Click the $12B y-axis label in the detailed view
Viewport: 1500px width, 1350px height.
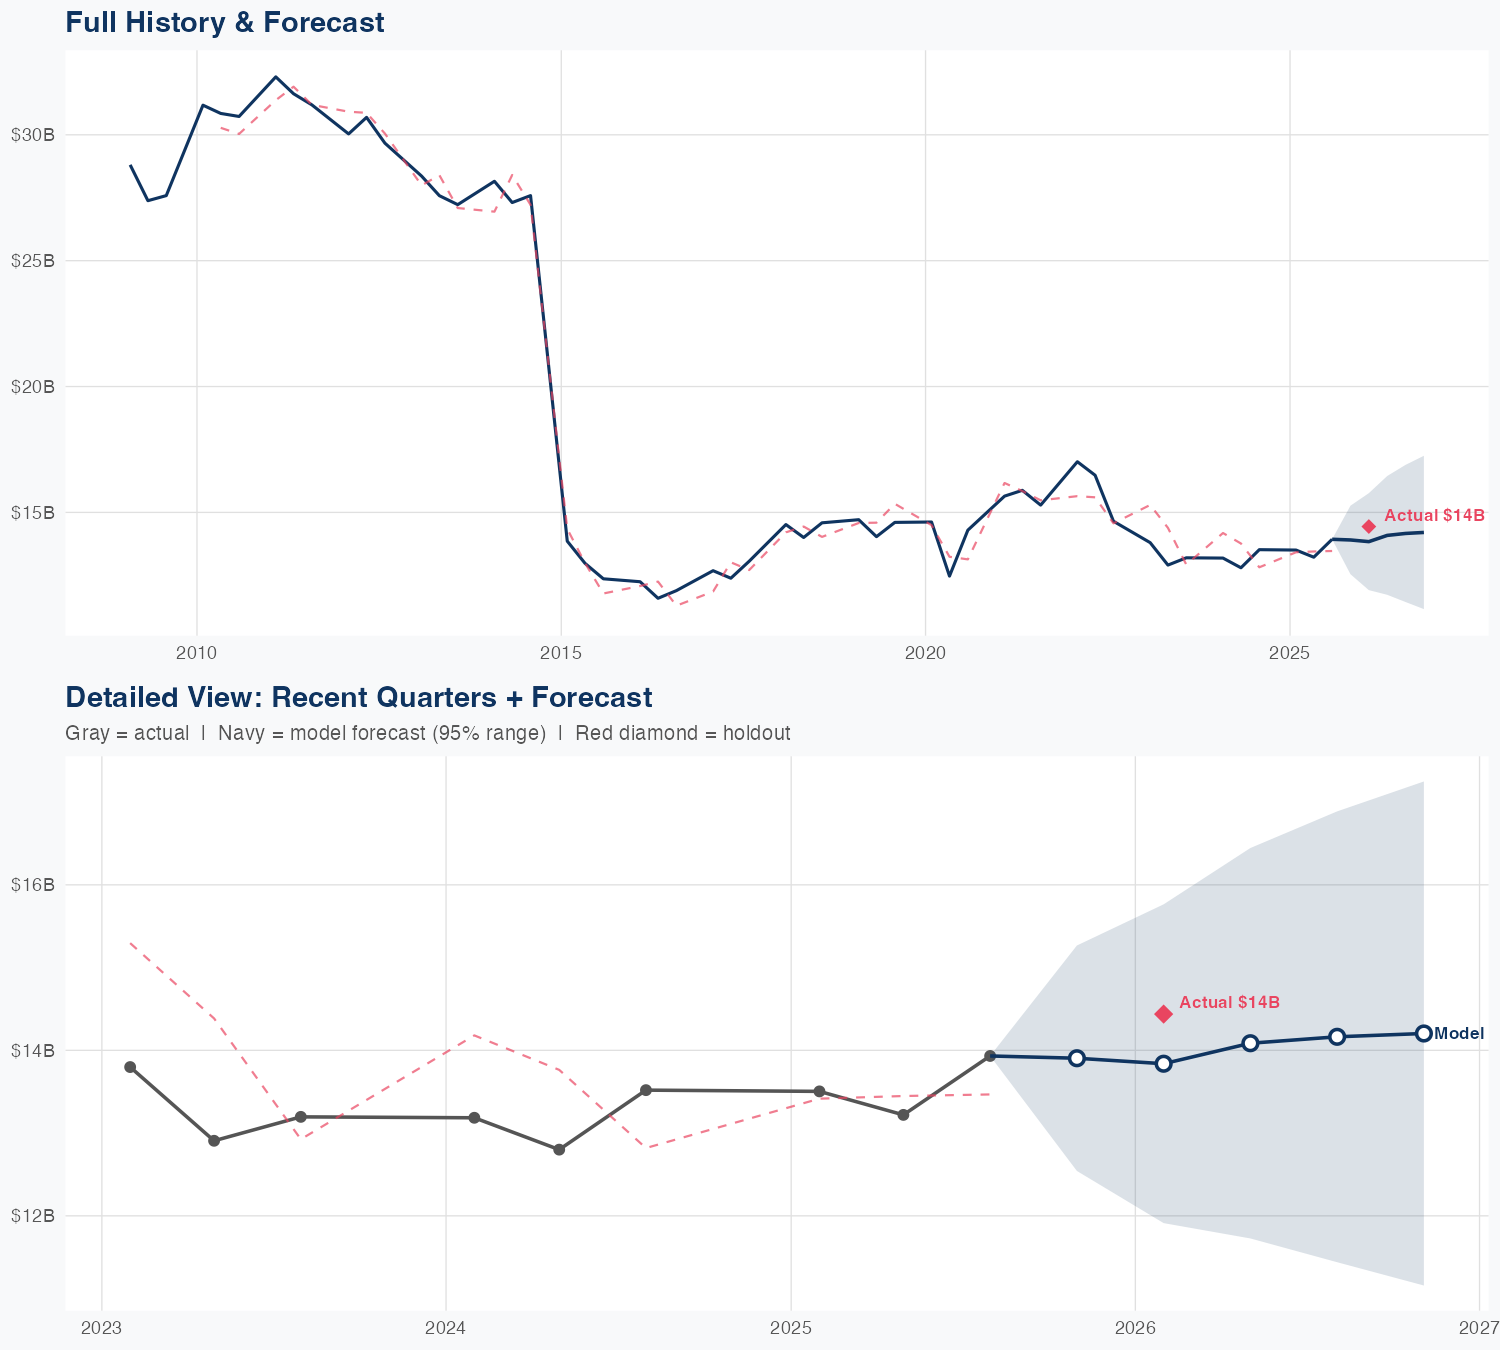[32, 1216]
